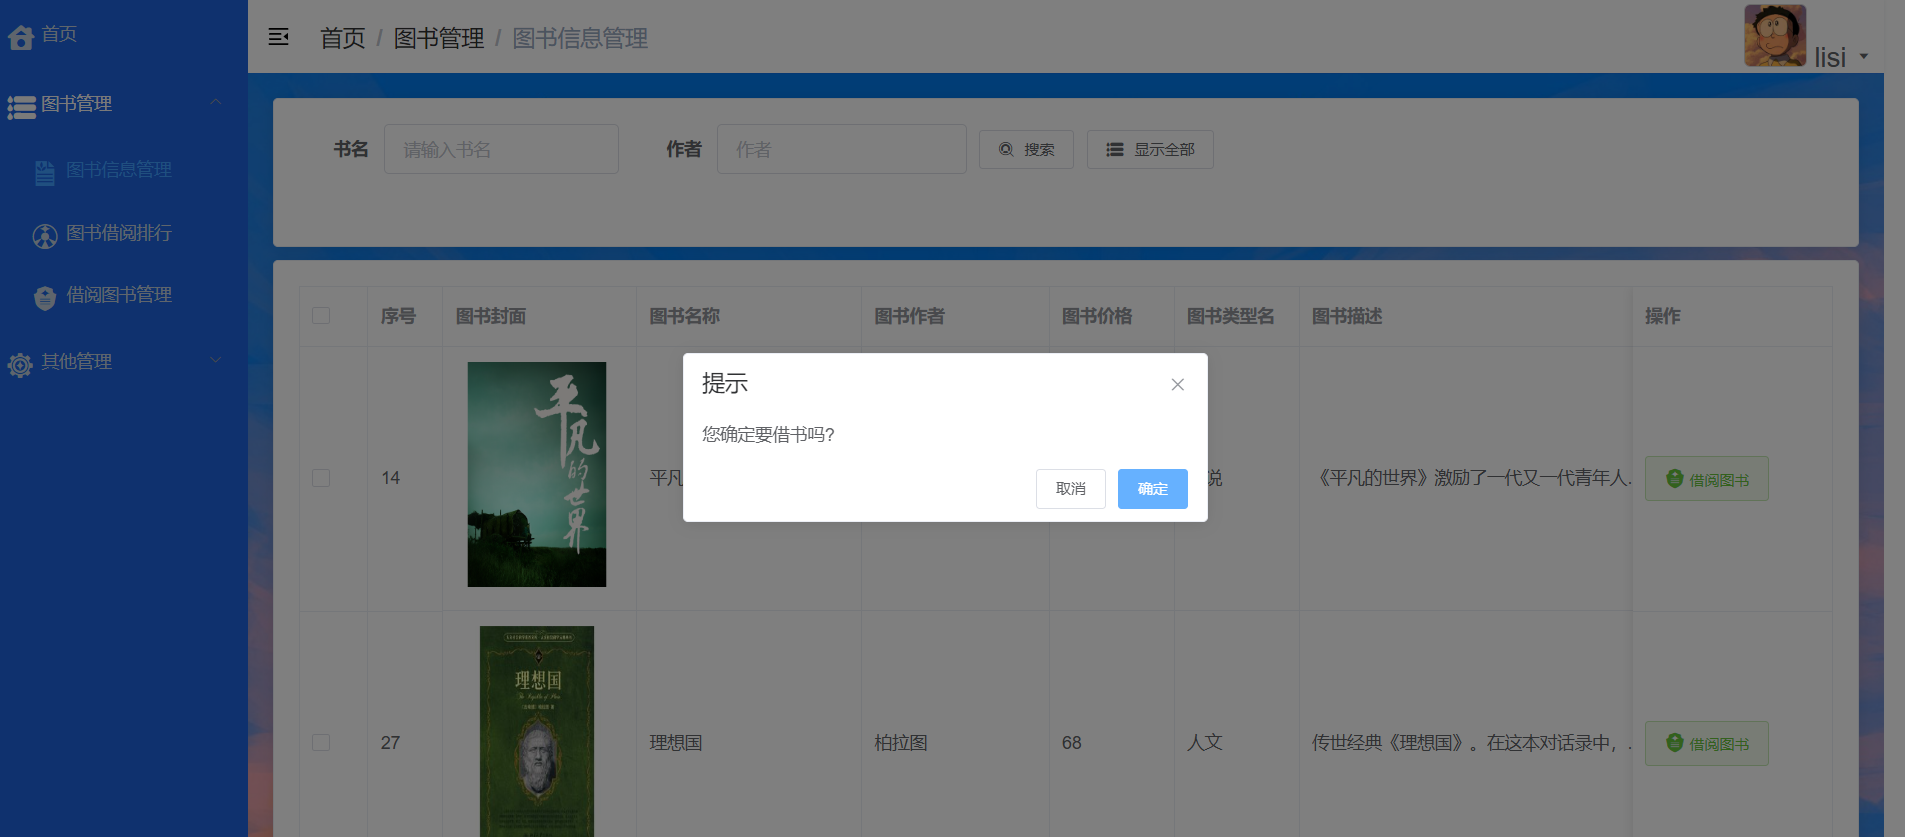1905x837 pixels.
Task: Click the type cell 人文
Action: coord(1205,743)
